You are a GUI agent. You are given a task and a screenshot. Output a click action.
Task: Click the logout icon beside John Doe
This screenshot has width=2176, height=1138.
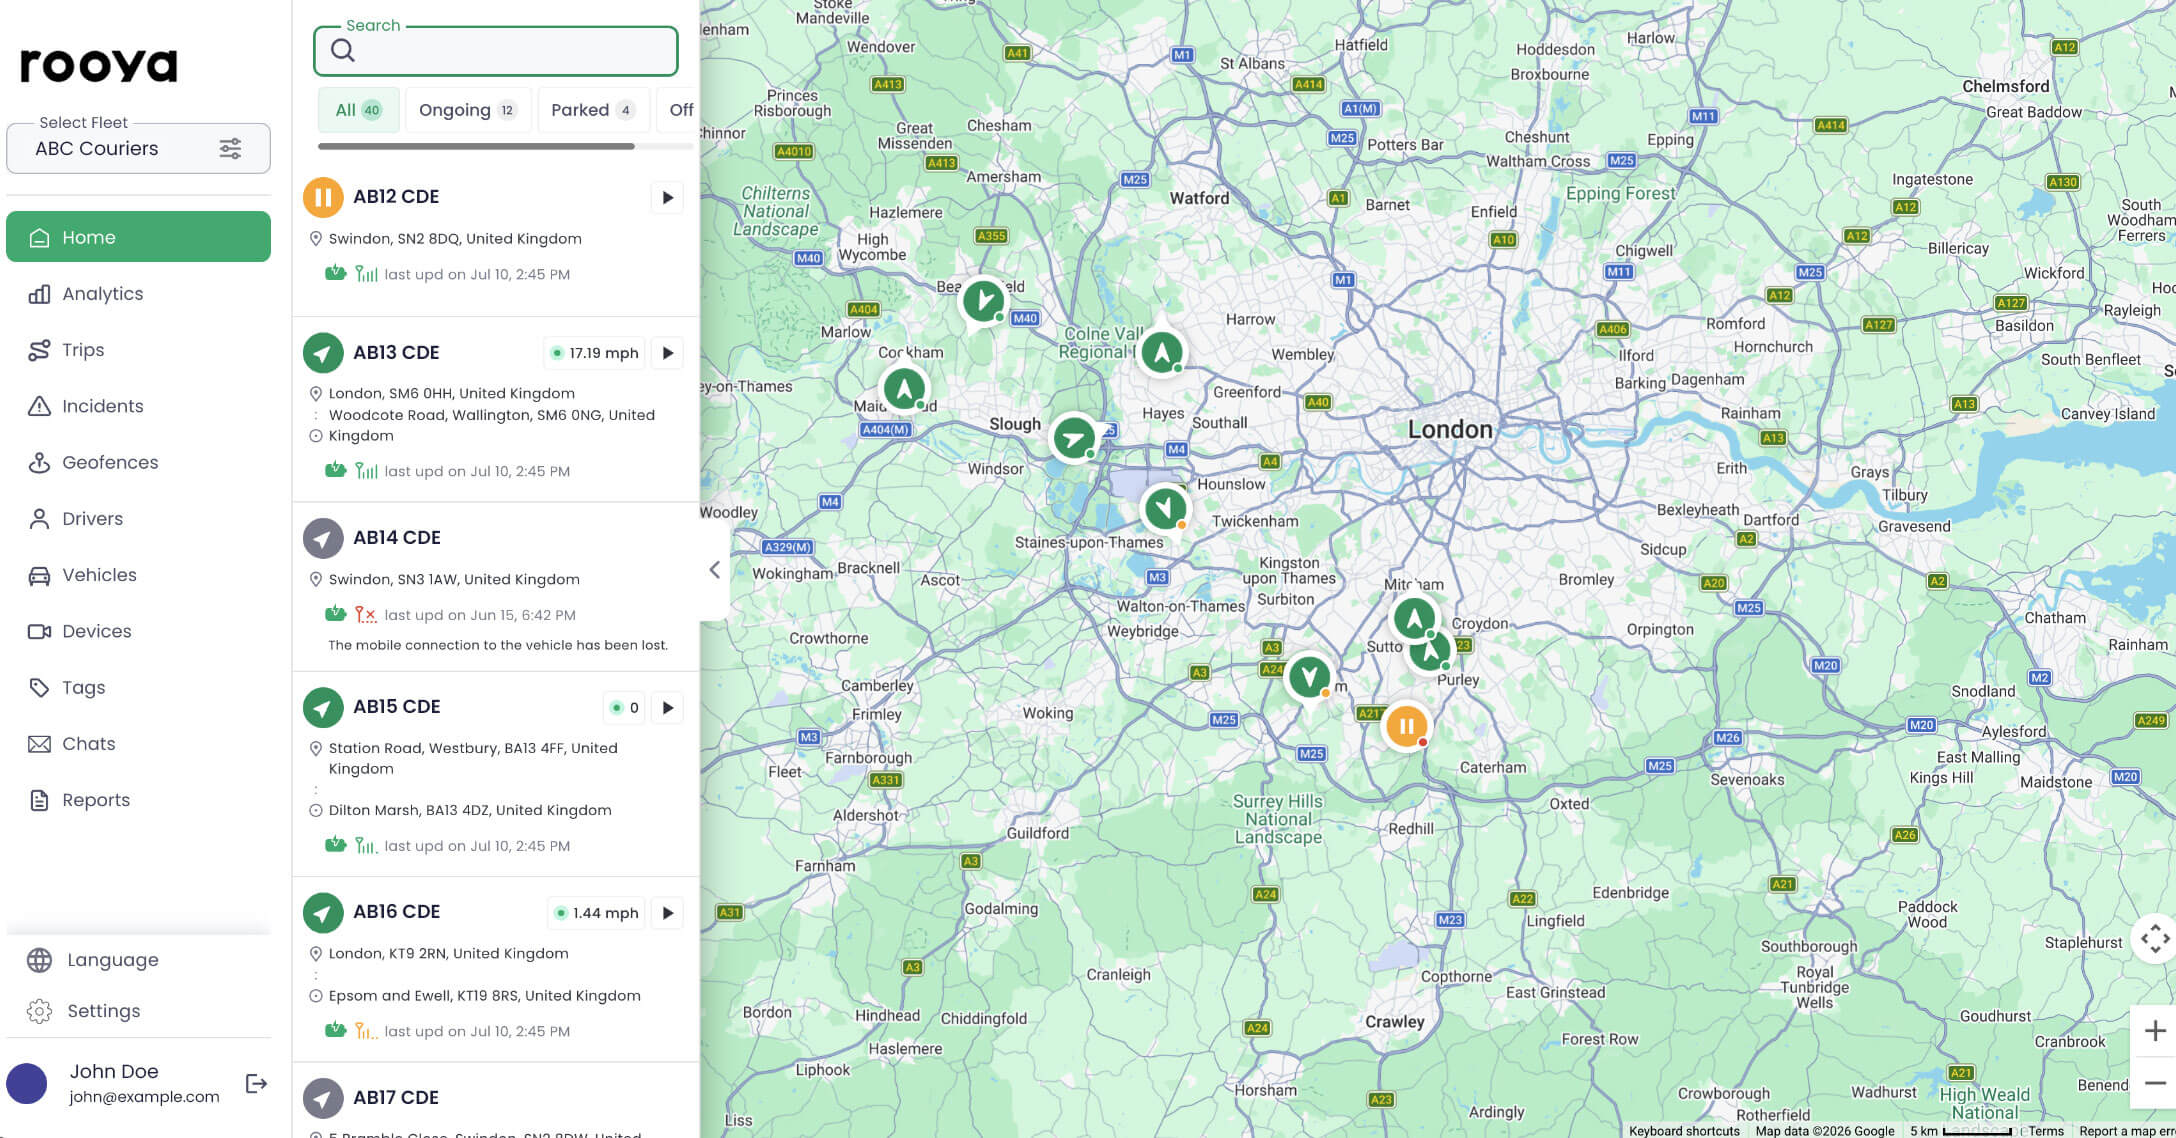coord(256,1083)
